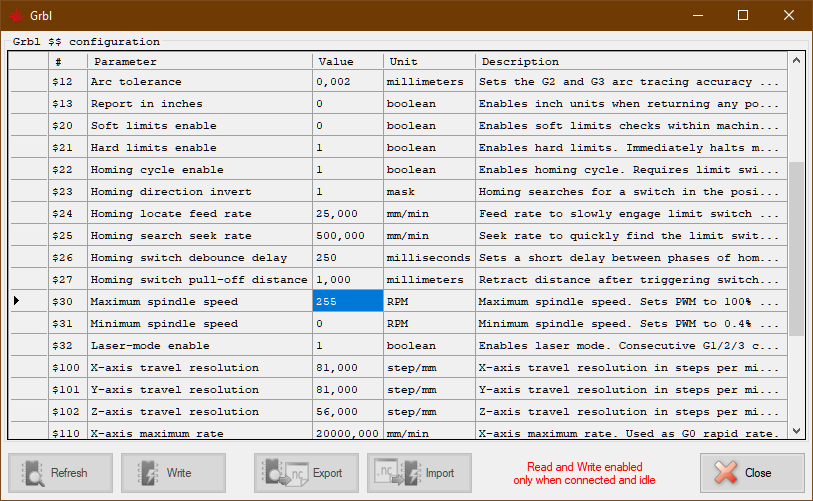Screen dimensions: 813x501
Task: Select the X-axis travel resolution value 81,000
Action: (x=347, y=367)
